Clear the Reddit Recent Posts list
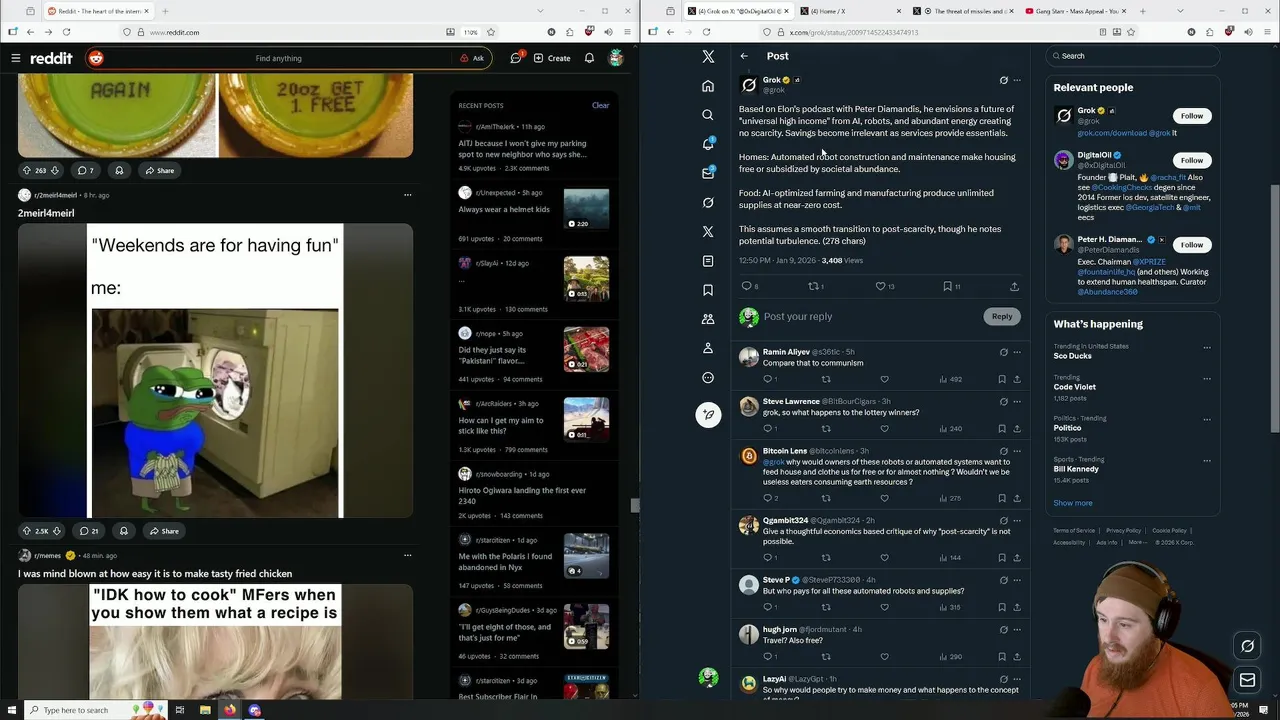Viewport: 1280px width, 720px height. tap(600, 105)
